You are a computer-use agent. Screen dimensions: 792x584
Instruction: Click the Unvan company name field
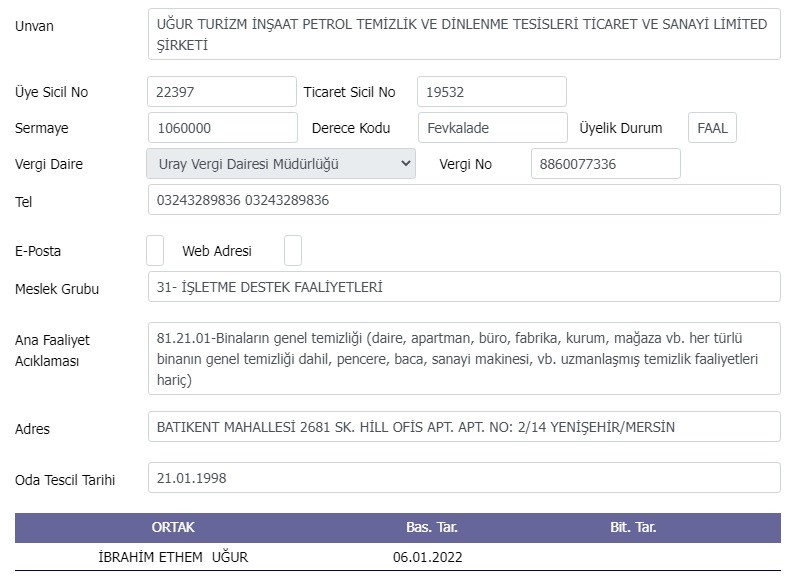464,34
